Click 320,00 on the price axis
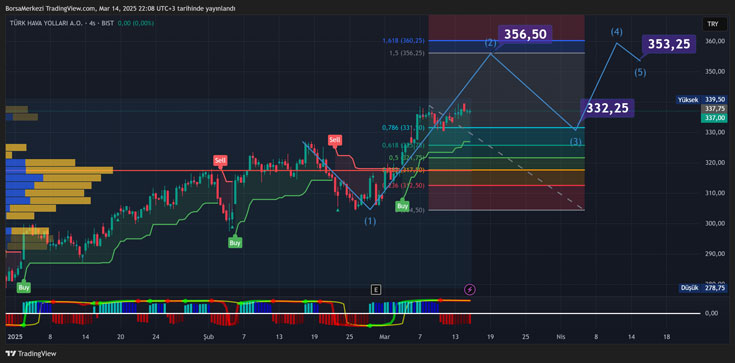This screenshot has width=735, height=363. tap(715, 163)
